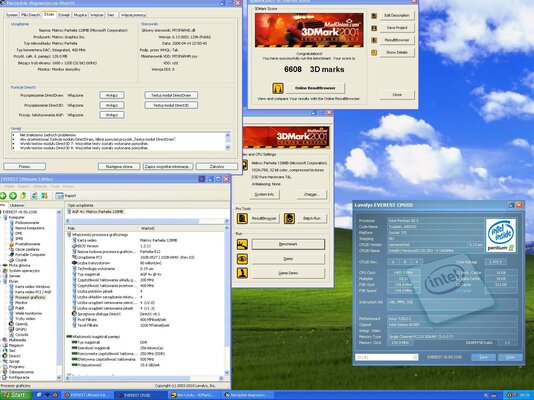Open Raport menu in EVEREST menu bar
534x400 pixels.
pos(23,187)
